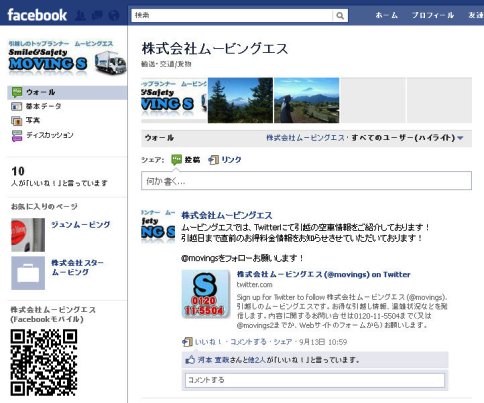Open the MOVING S logo photo thumbnail
484x403 pixels.
tap(174, 100)
